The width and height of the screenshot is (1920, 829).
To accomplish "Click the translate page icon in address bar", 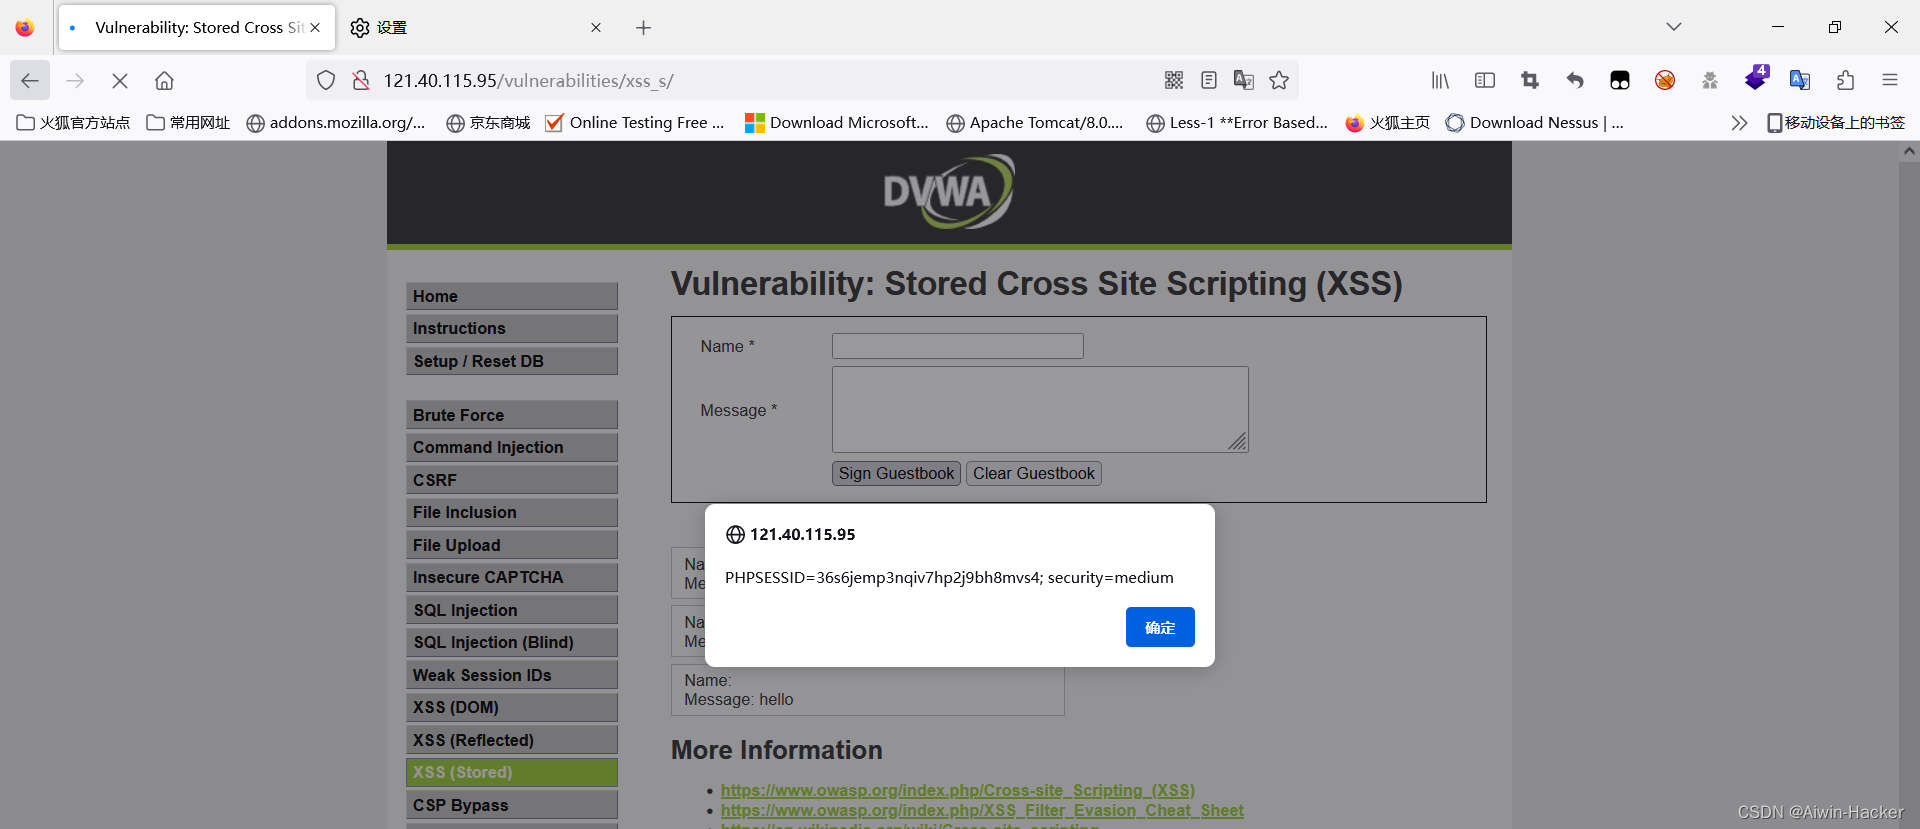I will click(1244, 80).
